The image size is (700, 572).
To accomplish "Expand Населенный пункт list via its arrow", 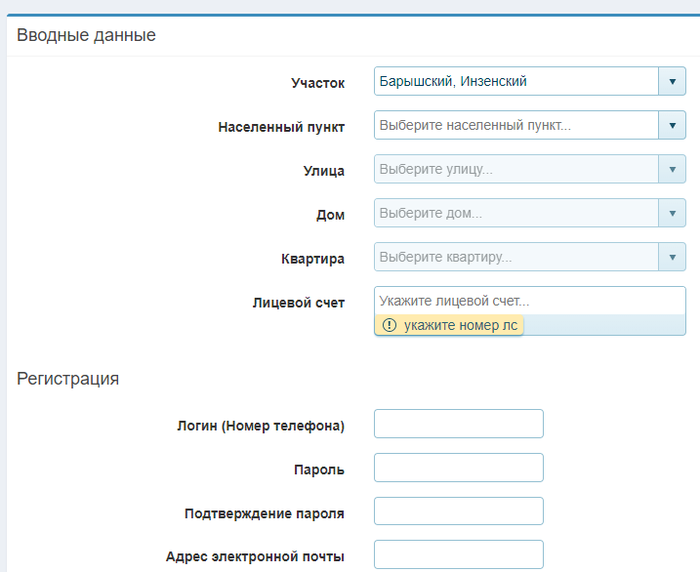I will click(671, 125).
